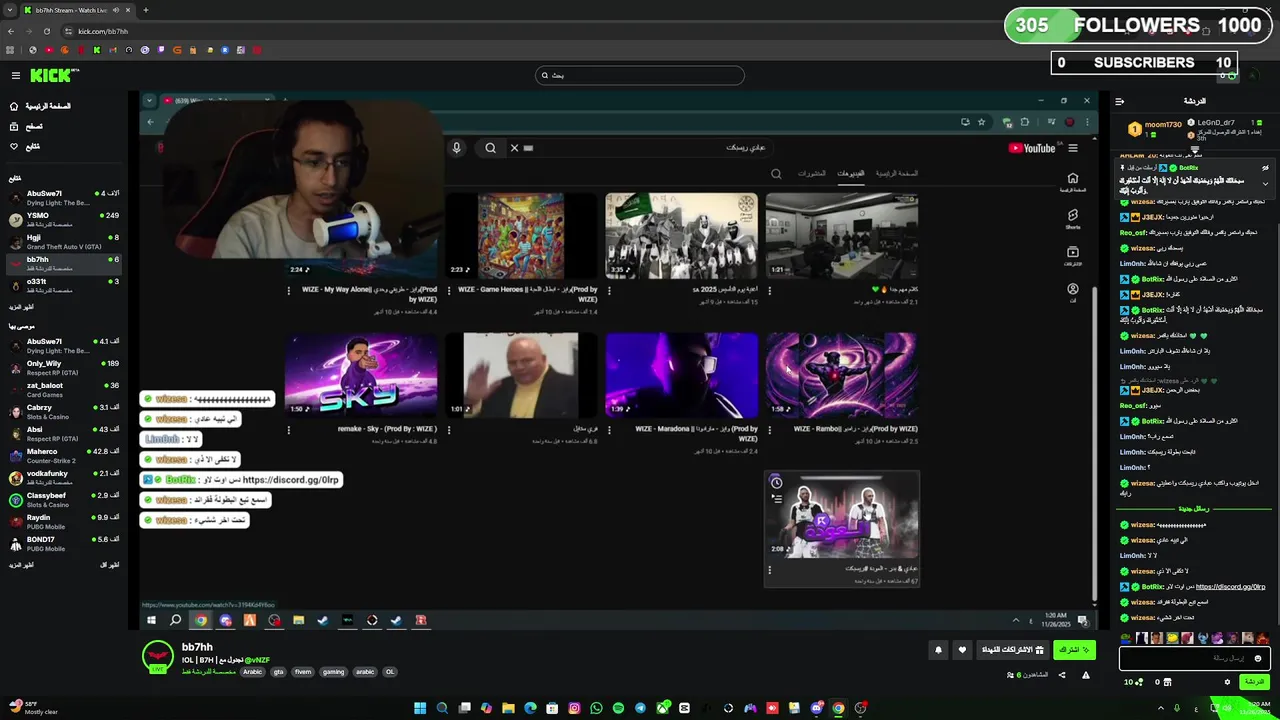Open the Following heart icon in sidebar
The width and height of the screenshot is (1280, 720).
[13, 146]
